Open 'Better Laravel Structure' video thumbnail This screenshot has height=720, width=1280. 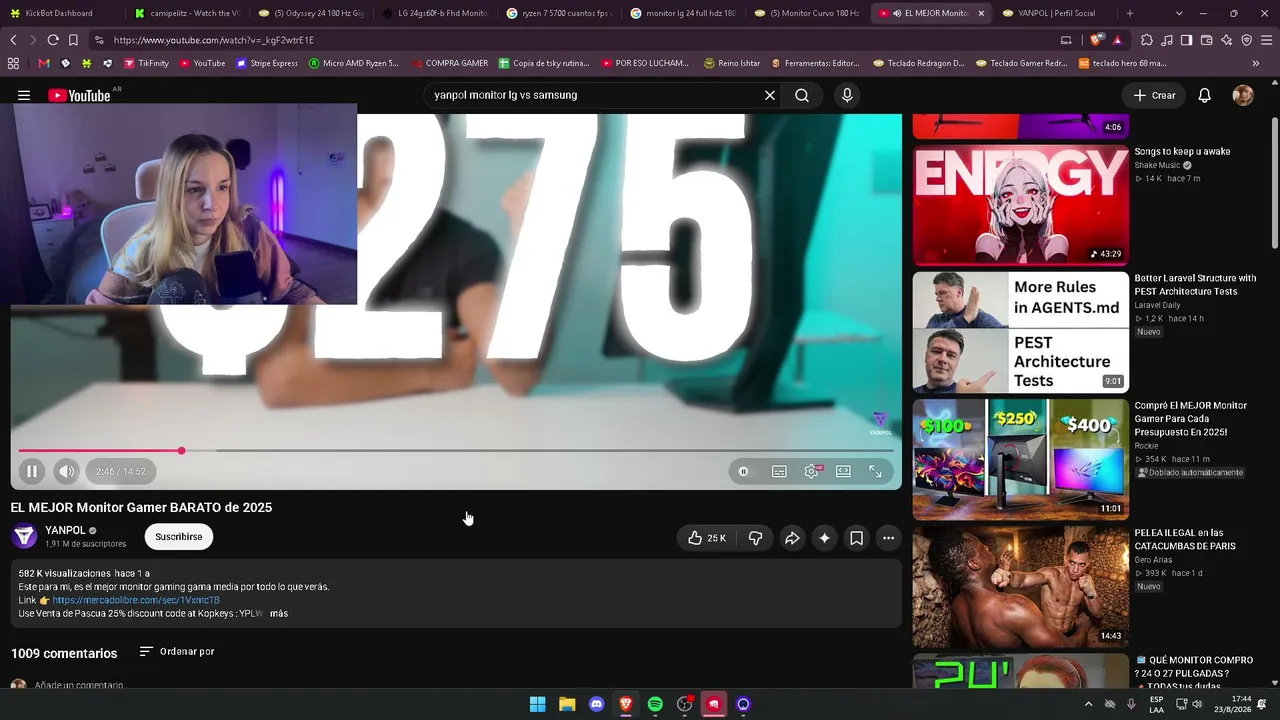click(1020, 332)
